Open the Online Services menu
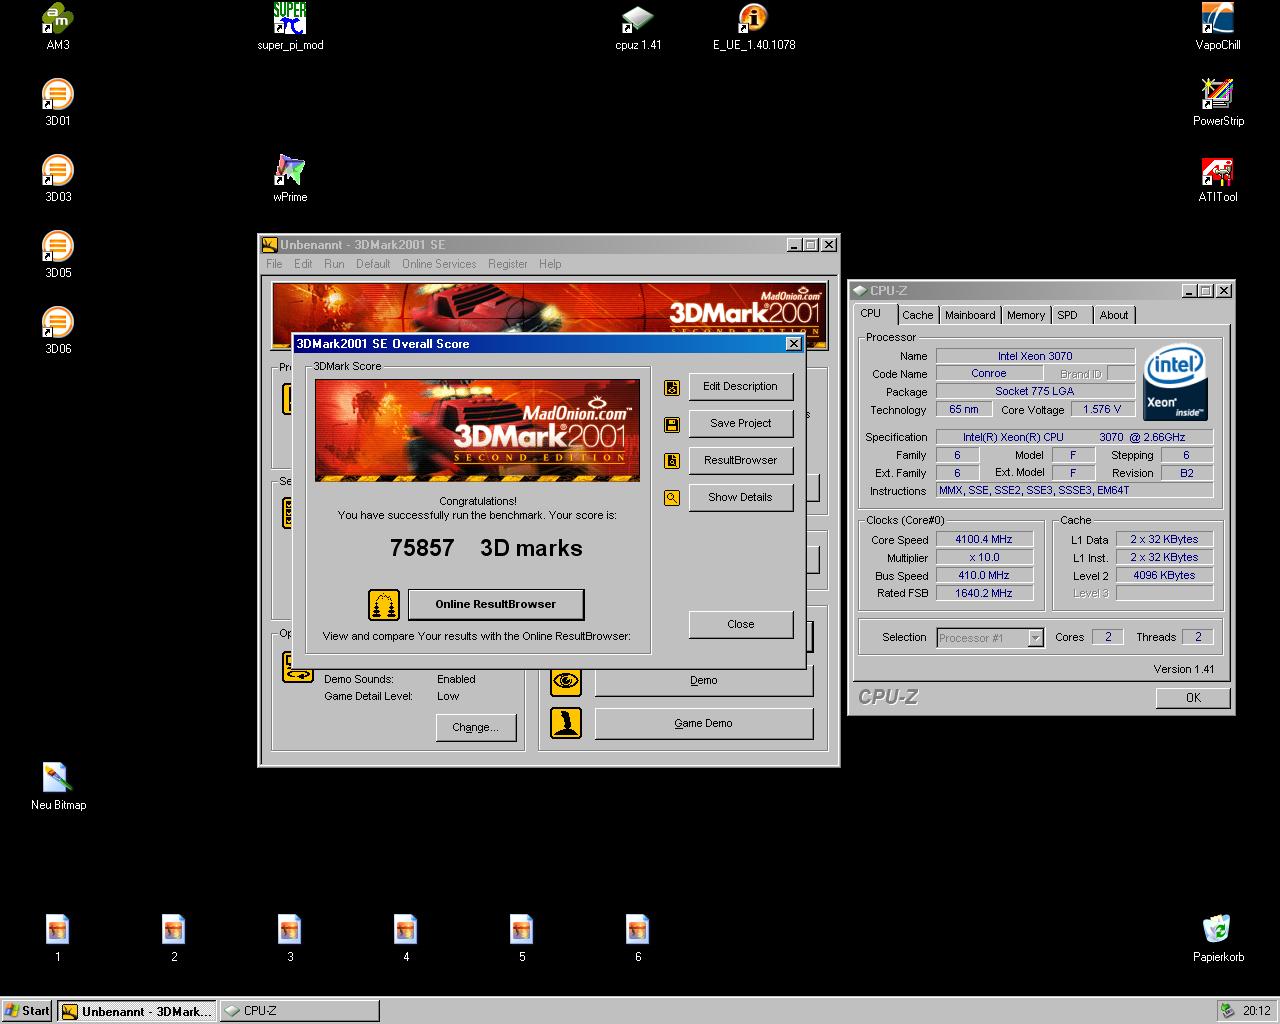This screenshot has width=1280, height=1024. click(439, 264)
